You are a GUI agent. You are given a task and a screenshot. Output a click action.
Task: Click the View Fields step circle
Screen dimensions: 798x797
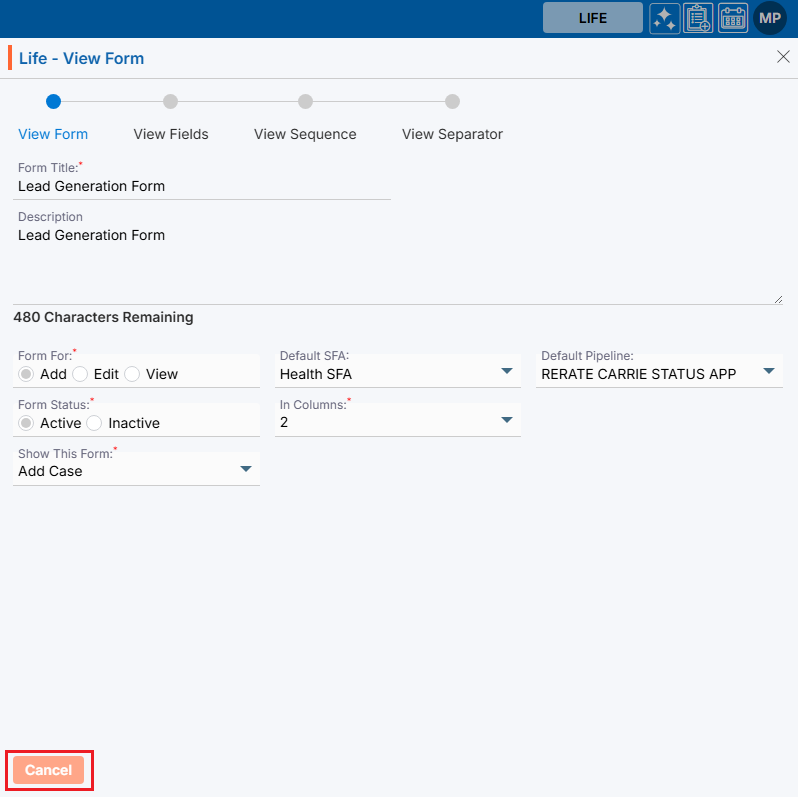click(x=171, y=101)
